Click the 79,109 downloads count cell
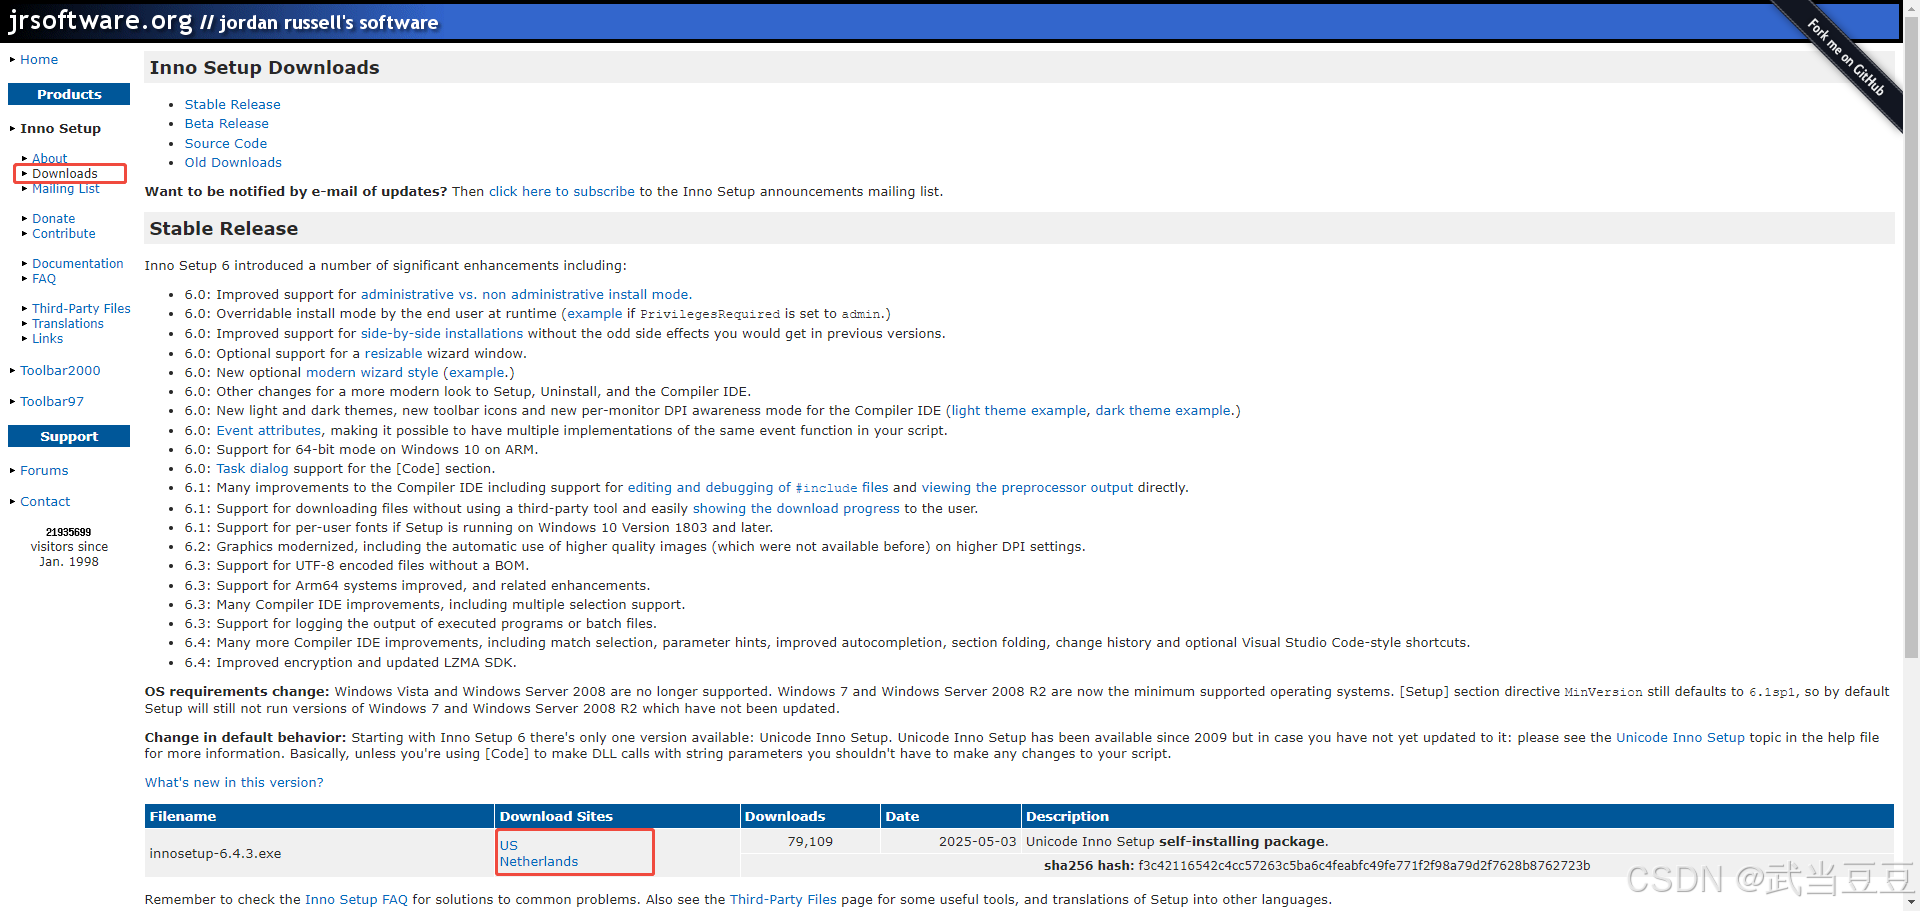This screenshot has width=1920, height=911. [810, 842]
